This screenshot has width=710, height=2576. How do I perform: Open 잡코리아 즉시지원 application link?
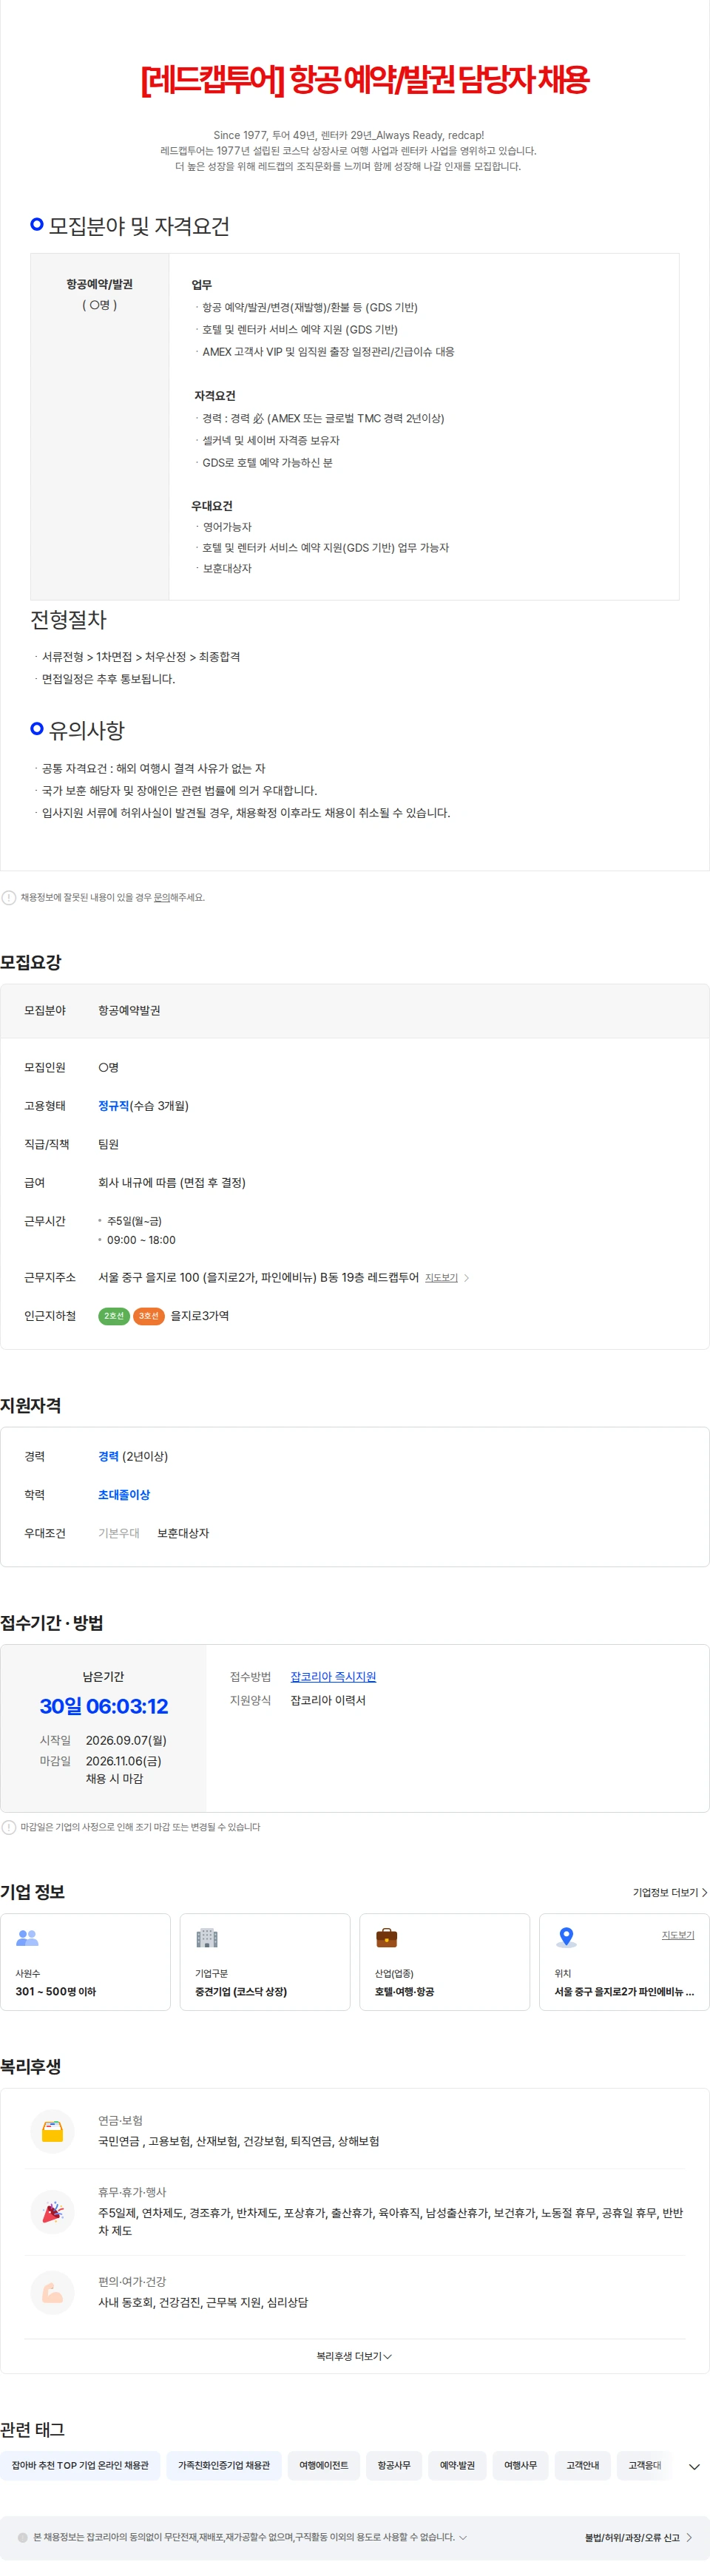click(x=333, y=1676)
